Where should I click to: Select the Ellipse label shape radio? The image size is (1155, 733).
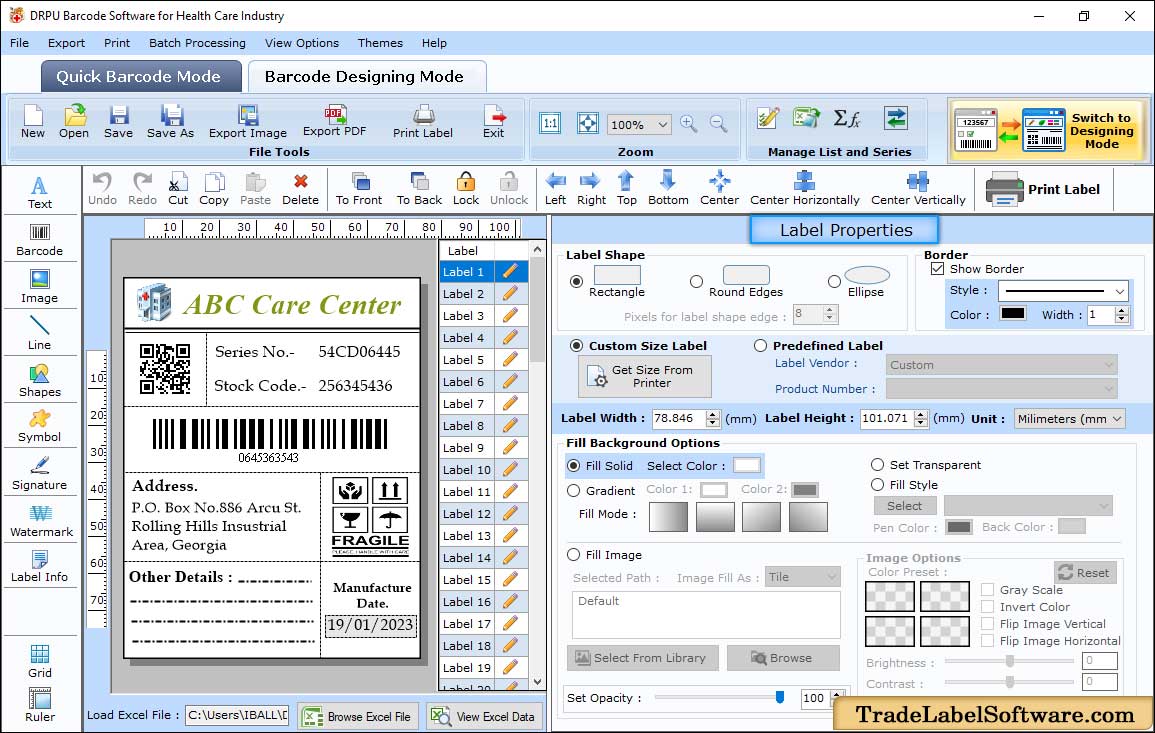[x=834, y=281]
